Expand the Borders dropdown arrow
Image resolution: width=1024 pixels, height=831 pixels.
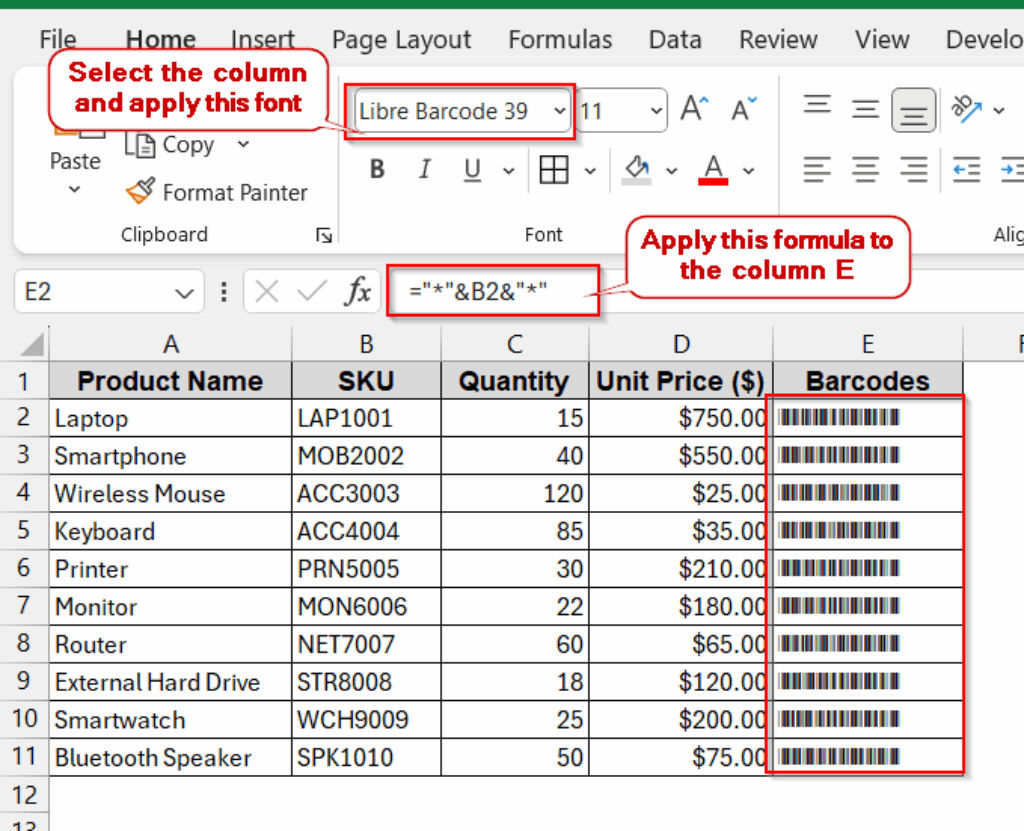[590, 170]
